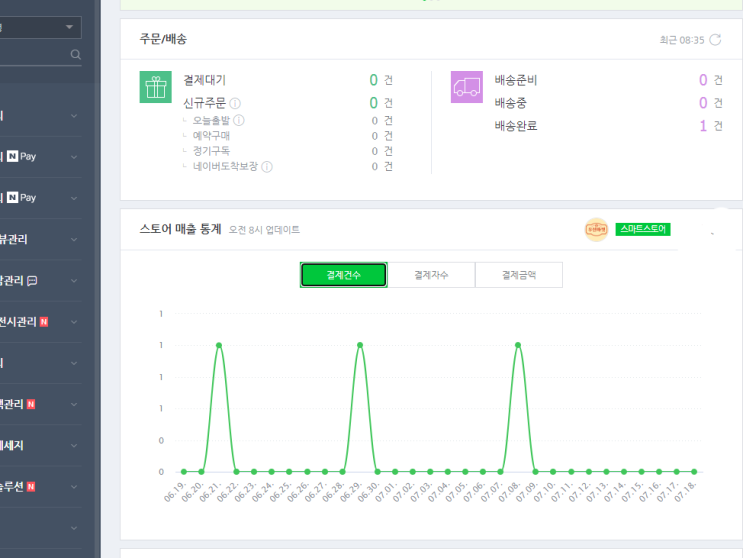Click the 결제대기 count of 0
This screenshot has width=743, height=558.
coord(373,80)
